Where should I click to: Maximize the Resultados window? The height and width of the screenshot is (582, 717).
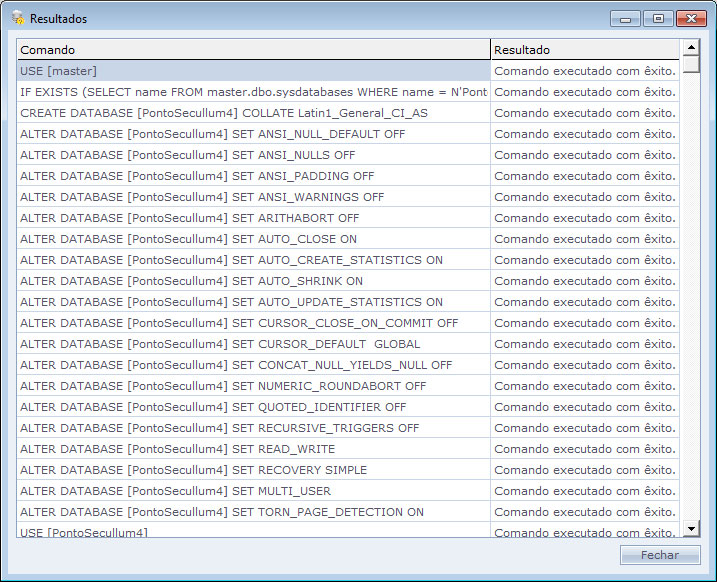pos(657,18)
